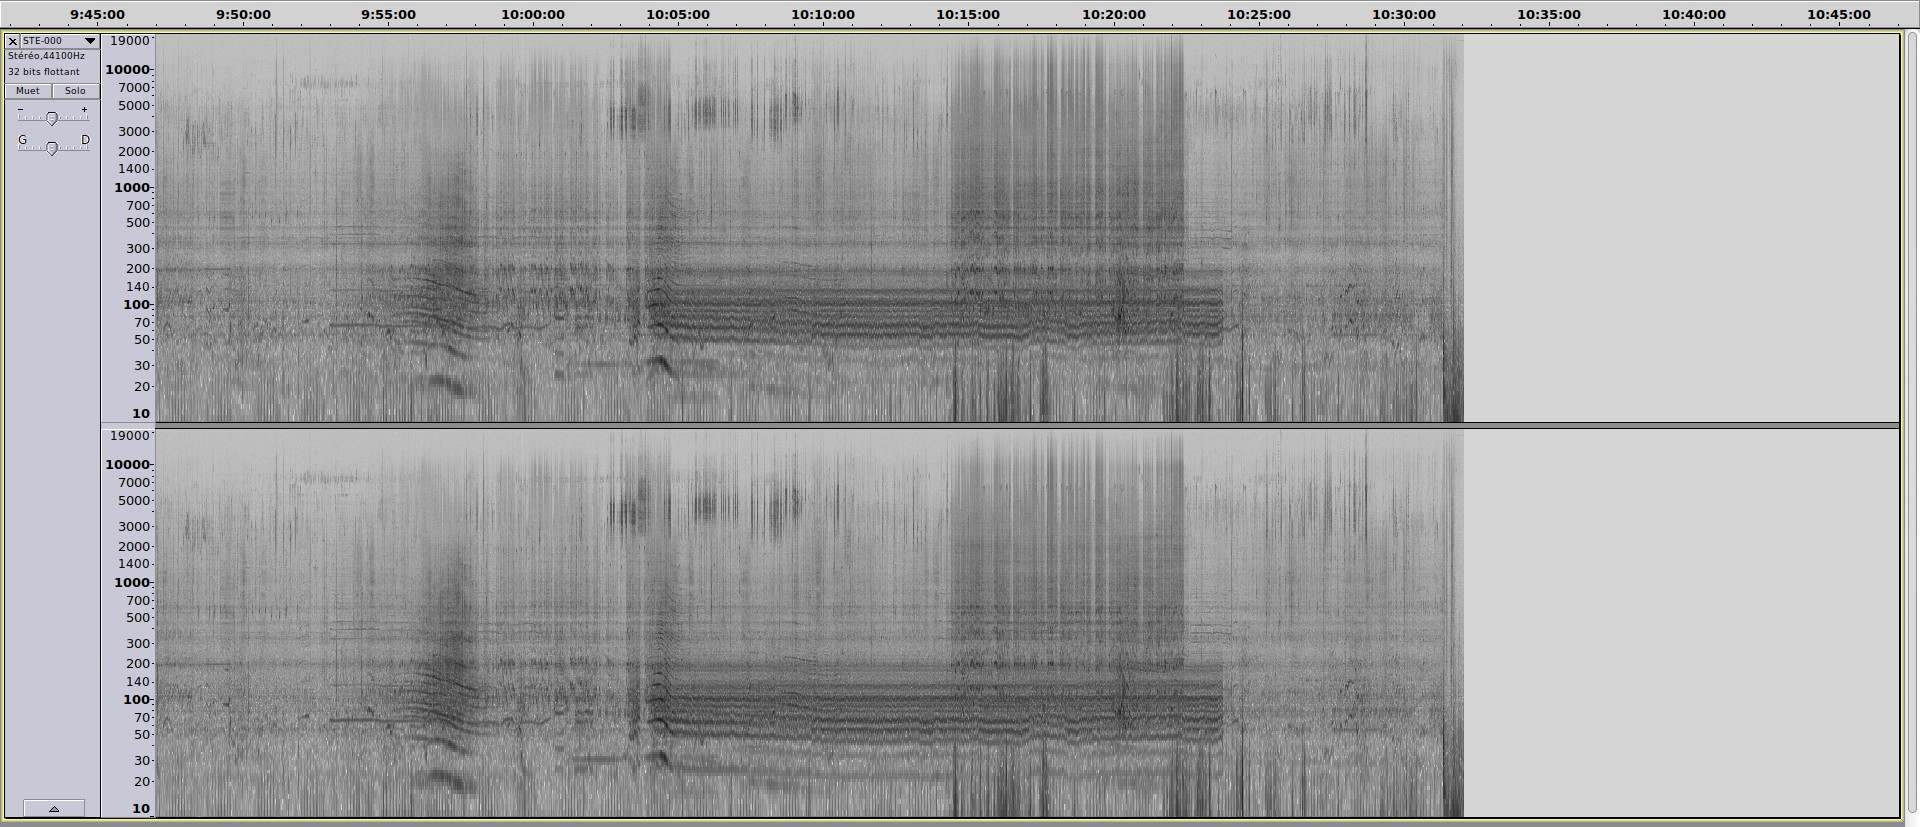Click the divider between the two stereo channels

coord(1000,426)
